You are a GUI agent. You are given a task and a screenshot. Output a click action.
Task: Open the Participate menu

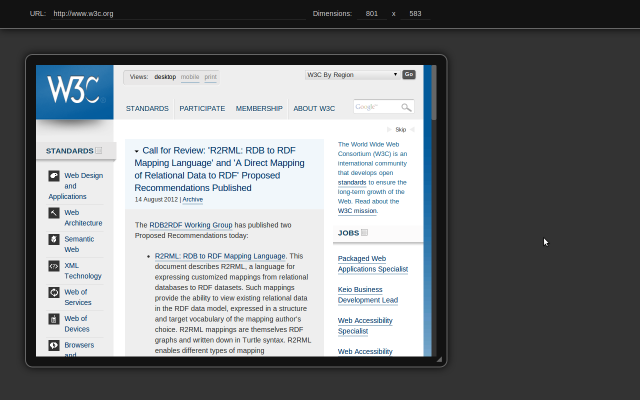(x=202, y=109)
